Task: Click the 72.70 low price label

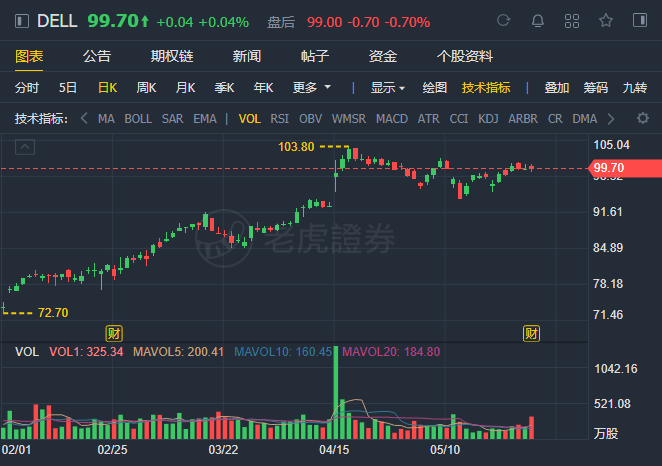Action: pyautogui.click(x=53, y=313)
